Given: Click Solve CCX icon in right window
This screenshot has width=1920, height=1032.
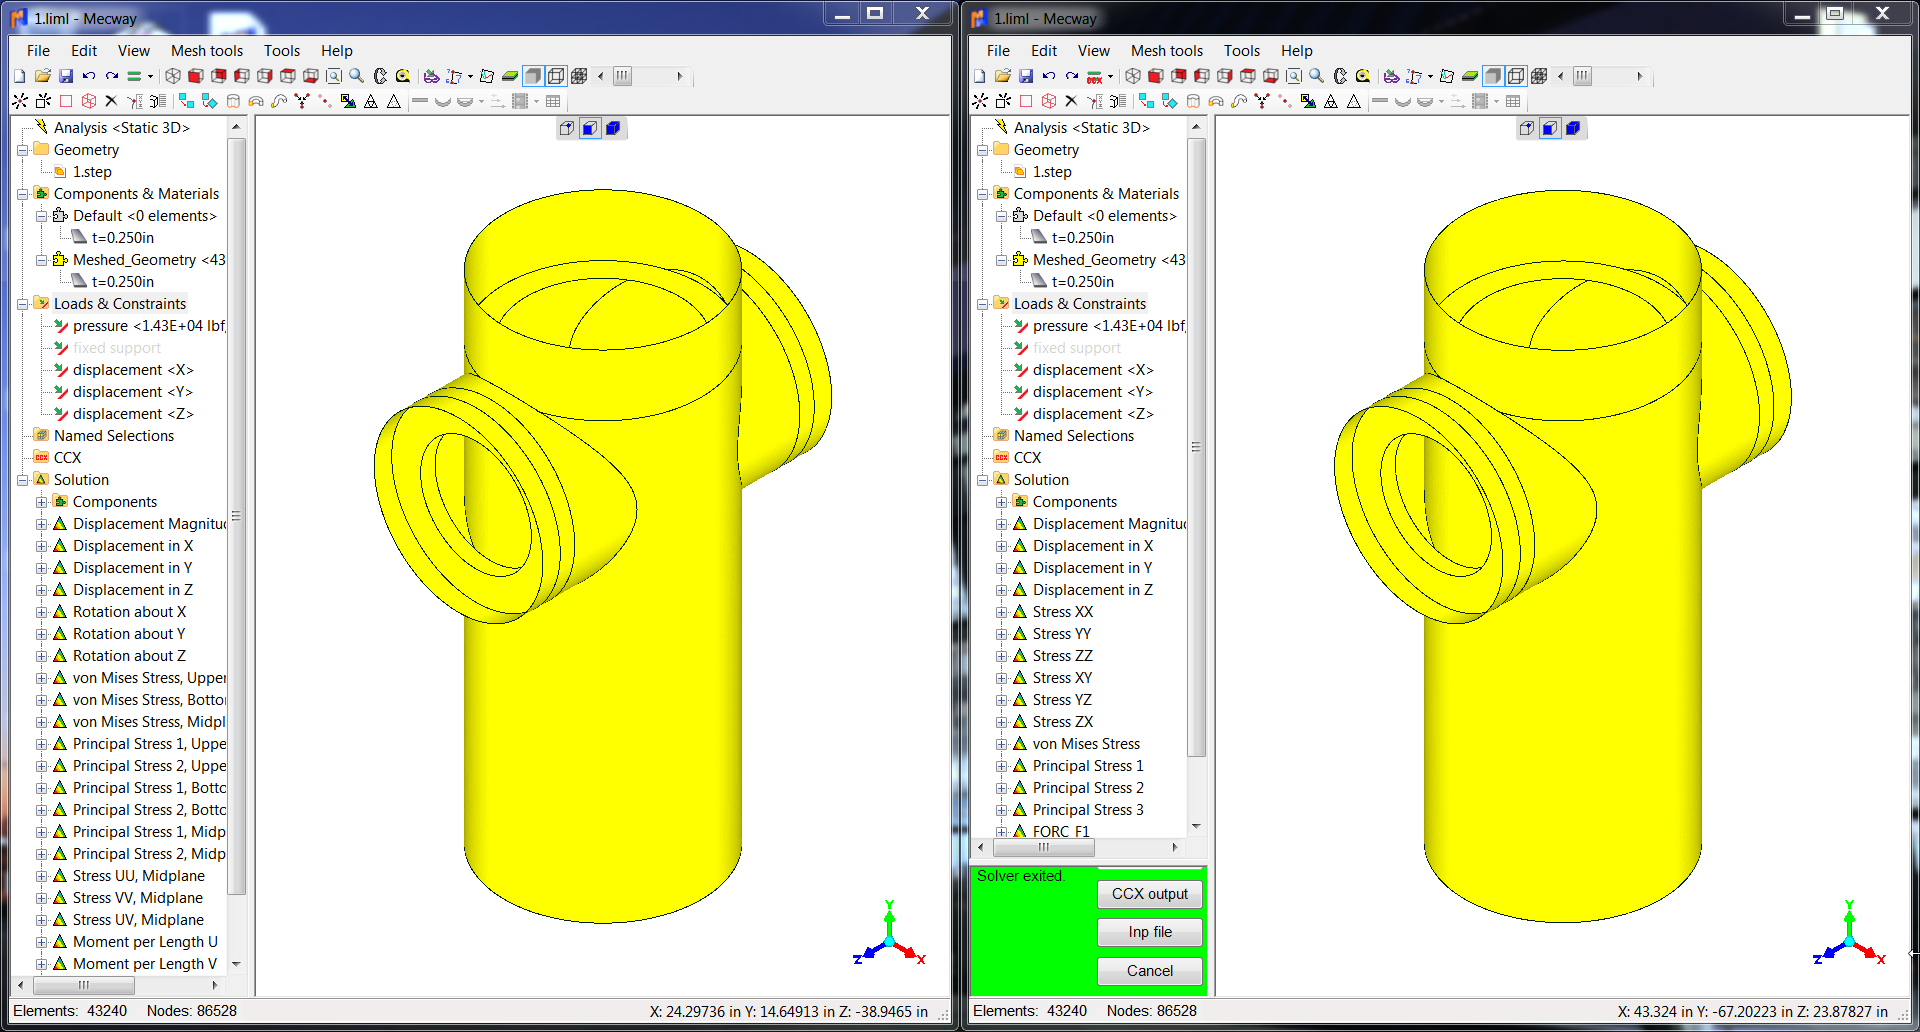Looking at the screenshot, I should point(1095,76).
